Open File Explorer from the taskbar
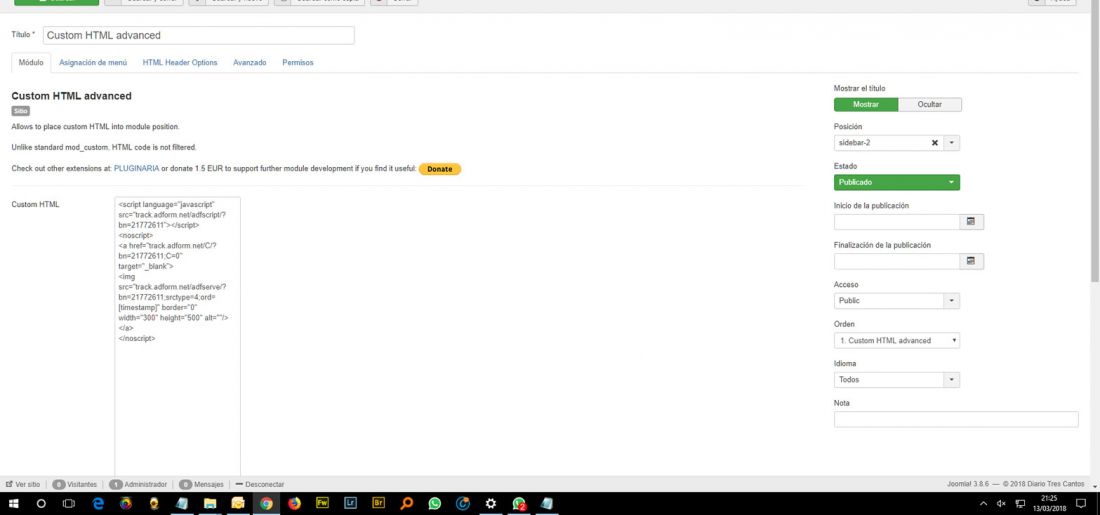This screenshot has height=515, width=1100. [210, 503]
